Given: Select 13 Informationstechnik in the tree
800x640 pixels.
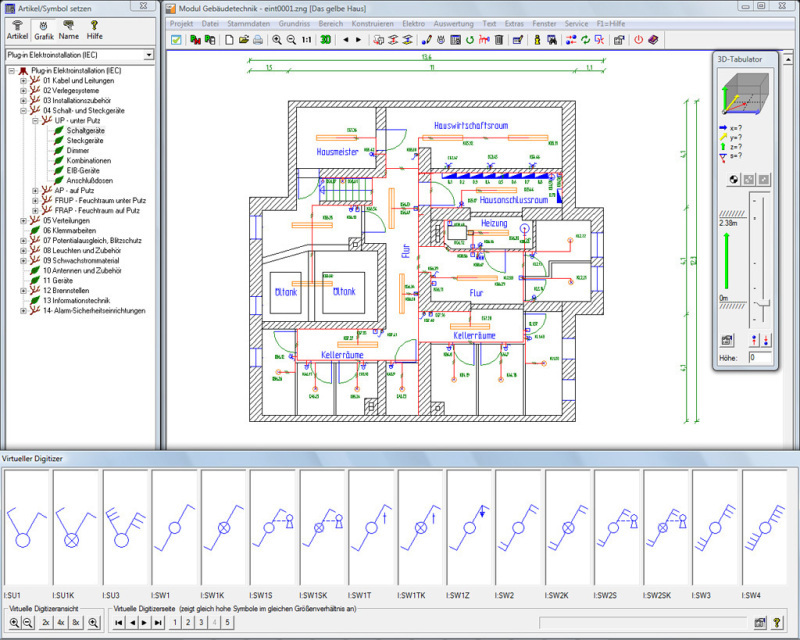Looking at the screenshot, I should [x=77, y=301].
